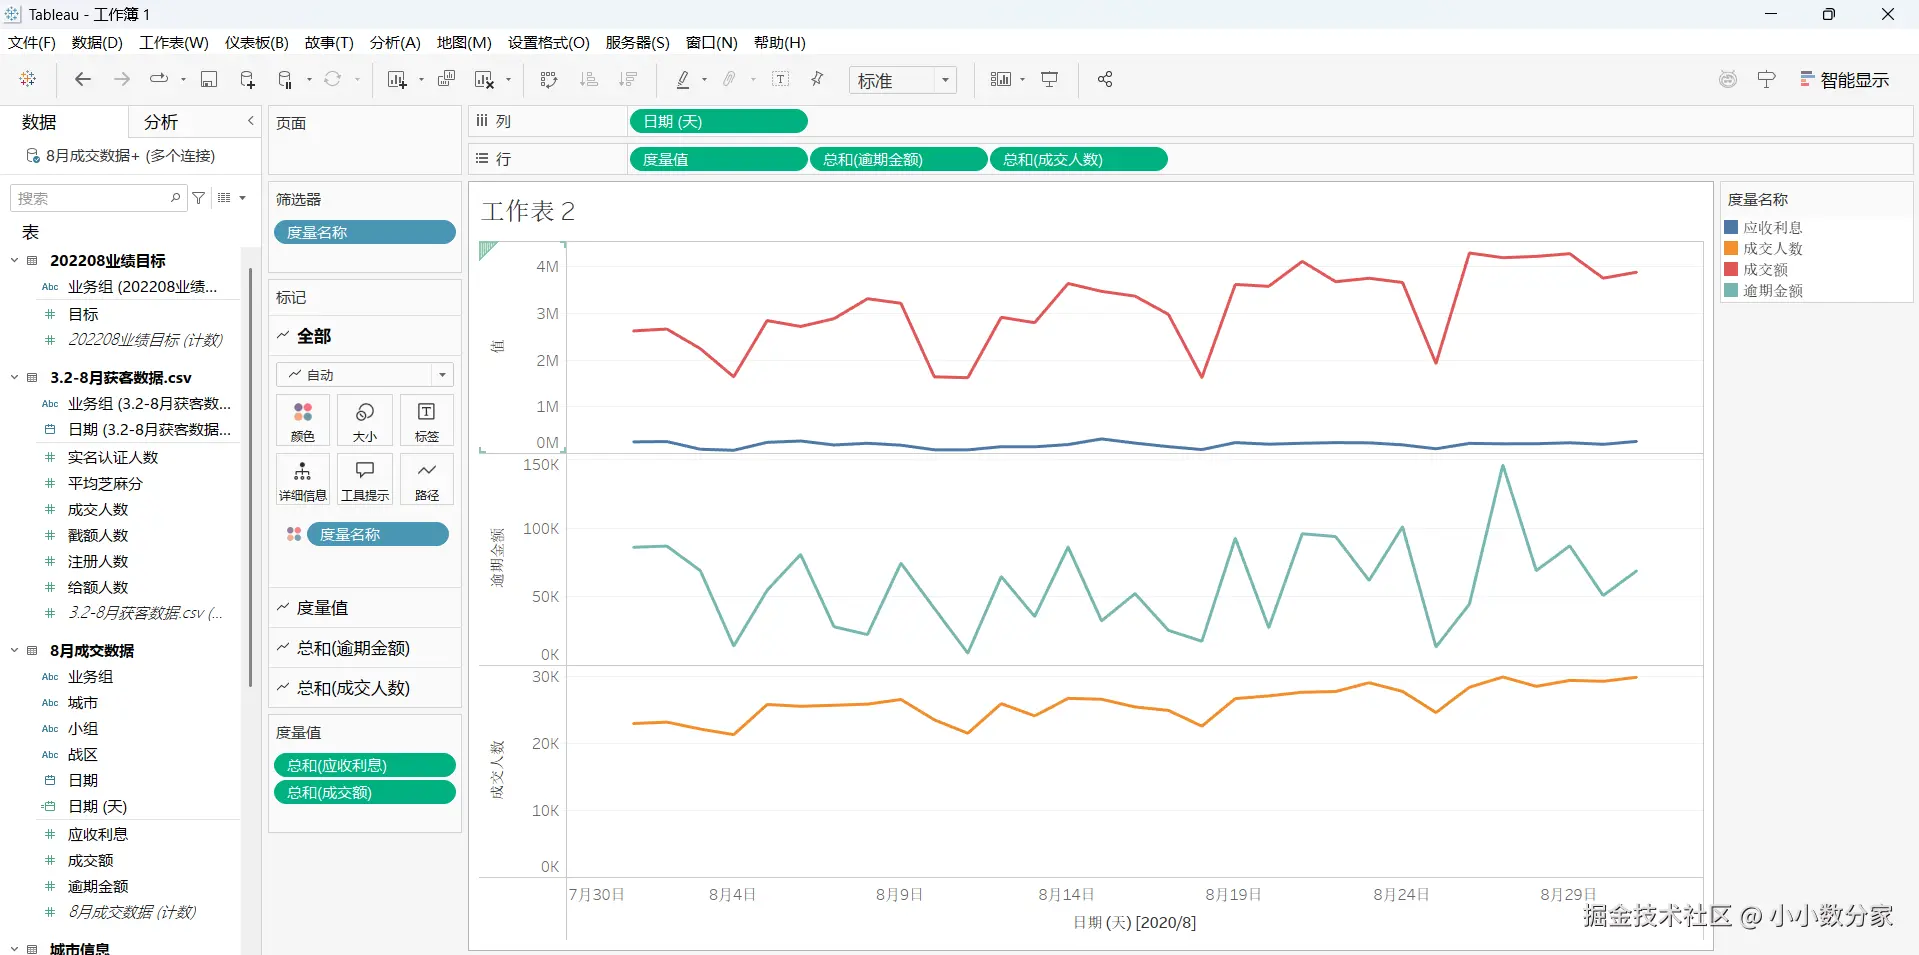This screenshot has width=1919, height=955.
Task: Switch to the 分析 tab in side pane
Action: [x=161, y=122]
